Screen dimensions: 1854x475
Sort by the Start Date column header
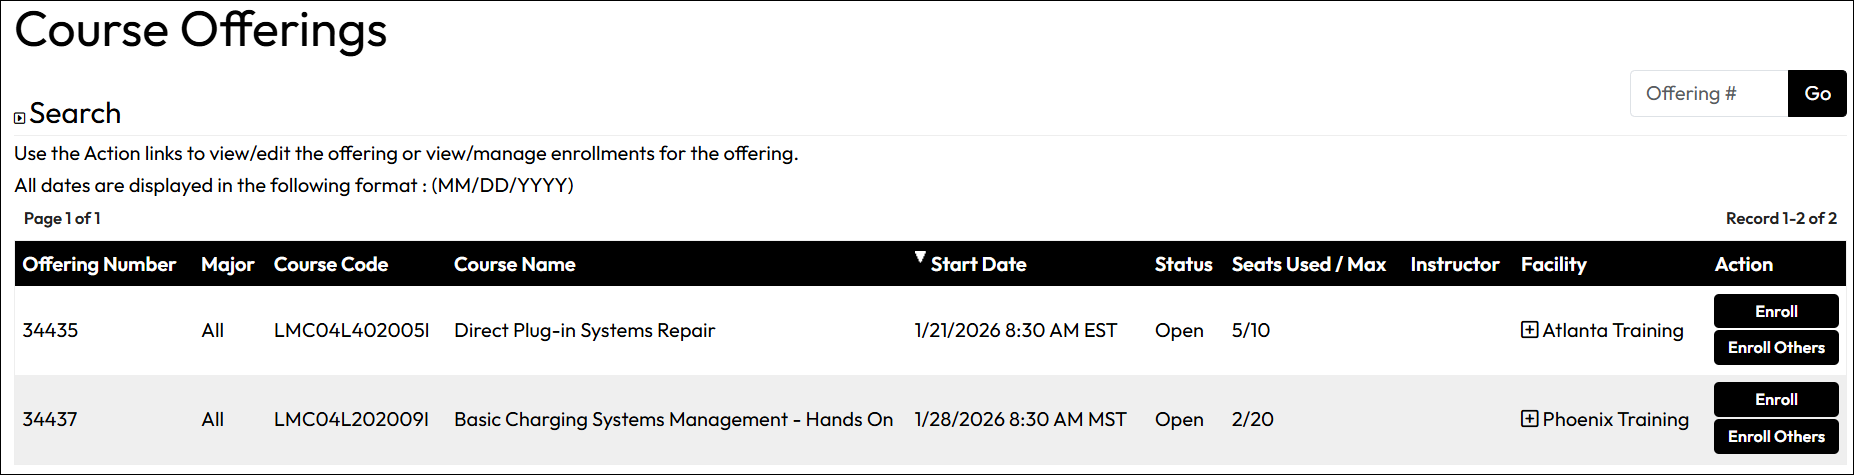coord(978,265)
